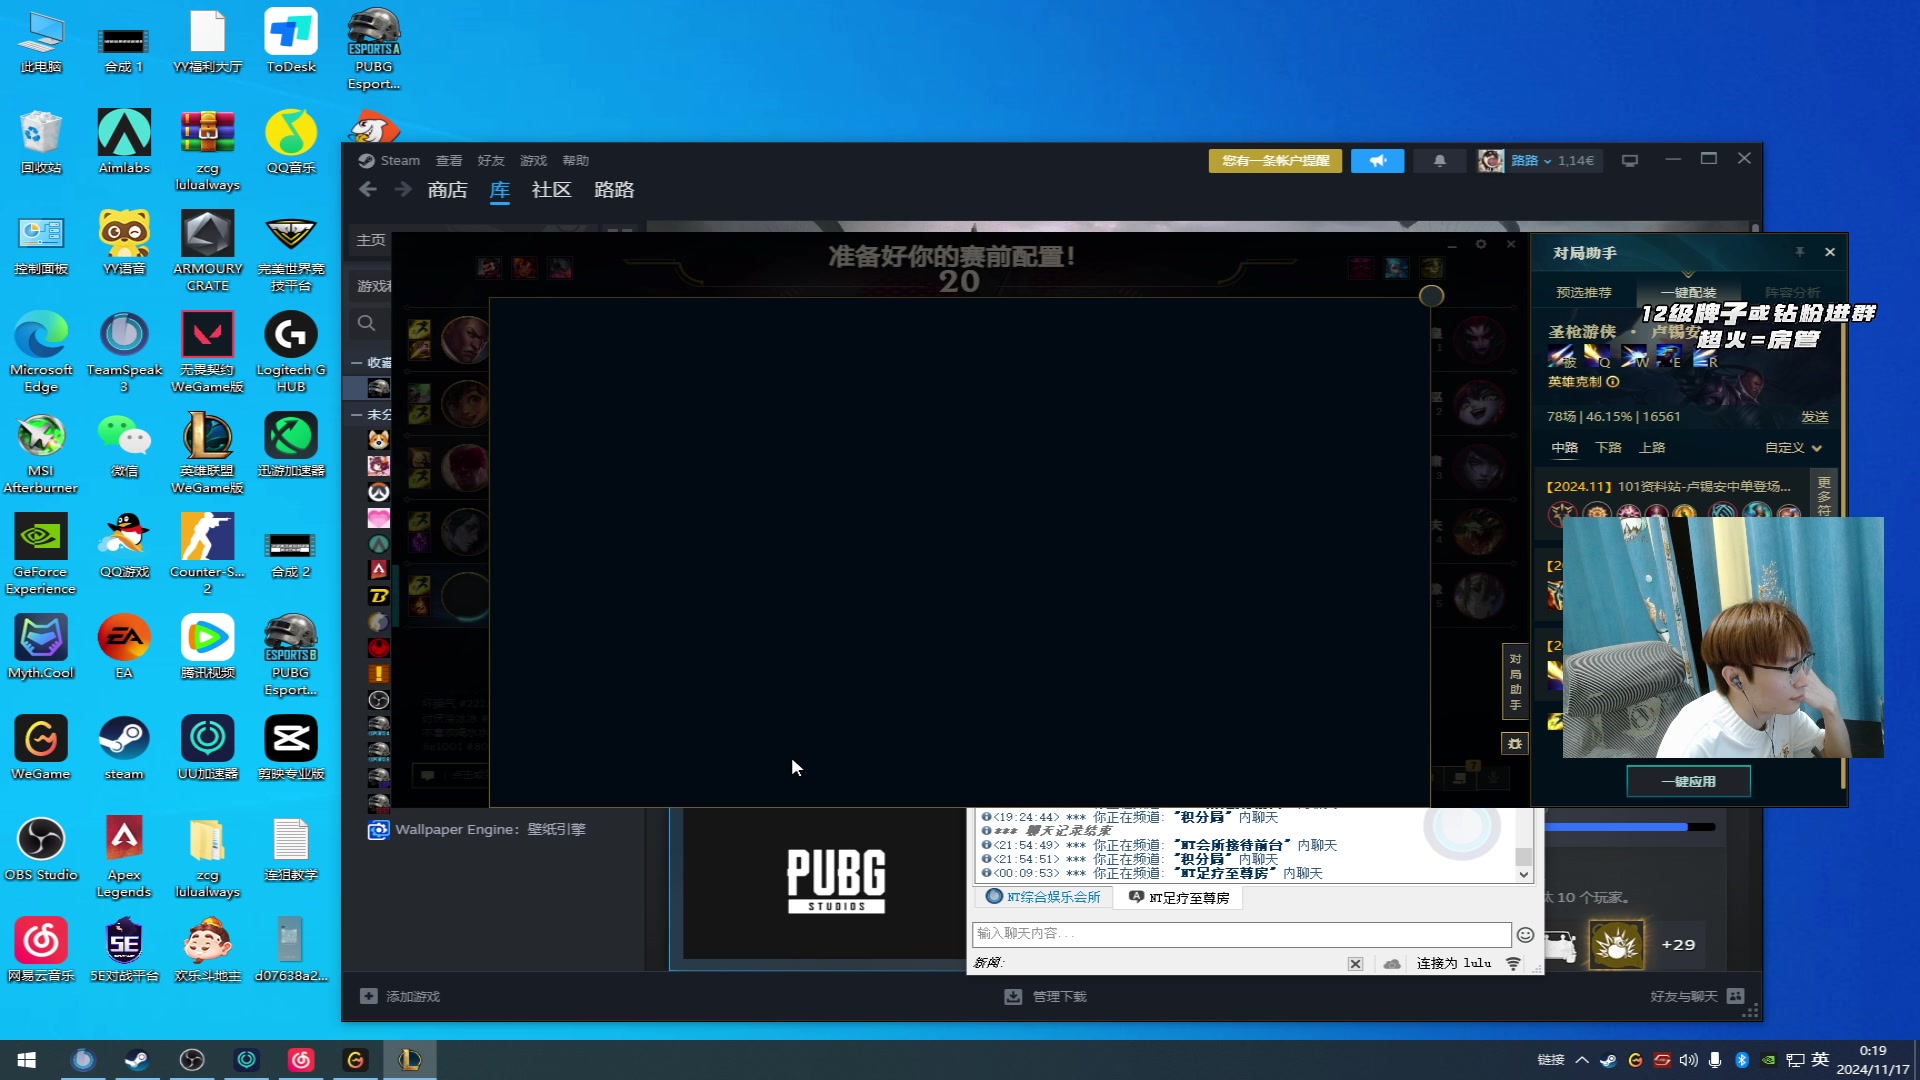
Task: Expand the 自定义 dropdown
Action: 1793,448
